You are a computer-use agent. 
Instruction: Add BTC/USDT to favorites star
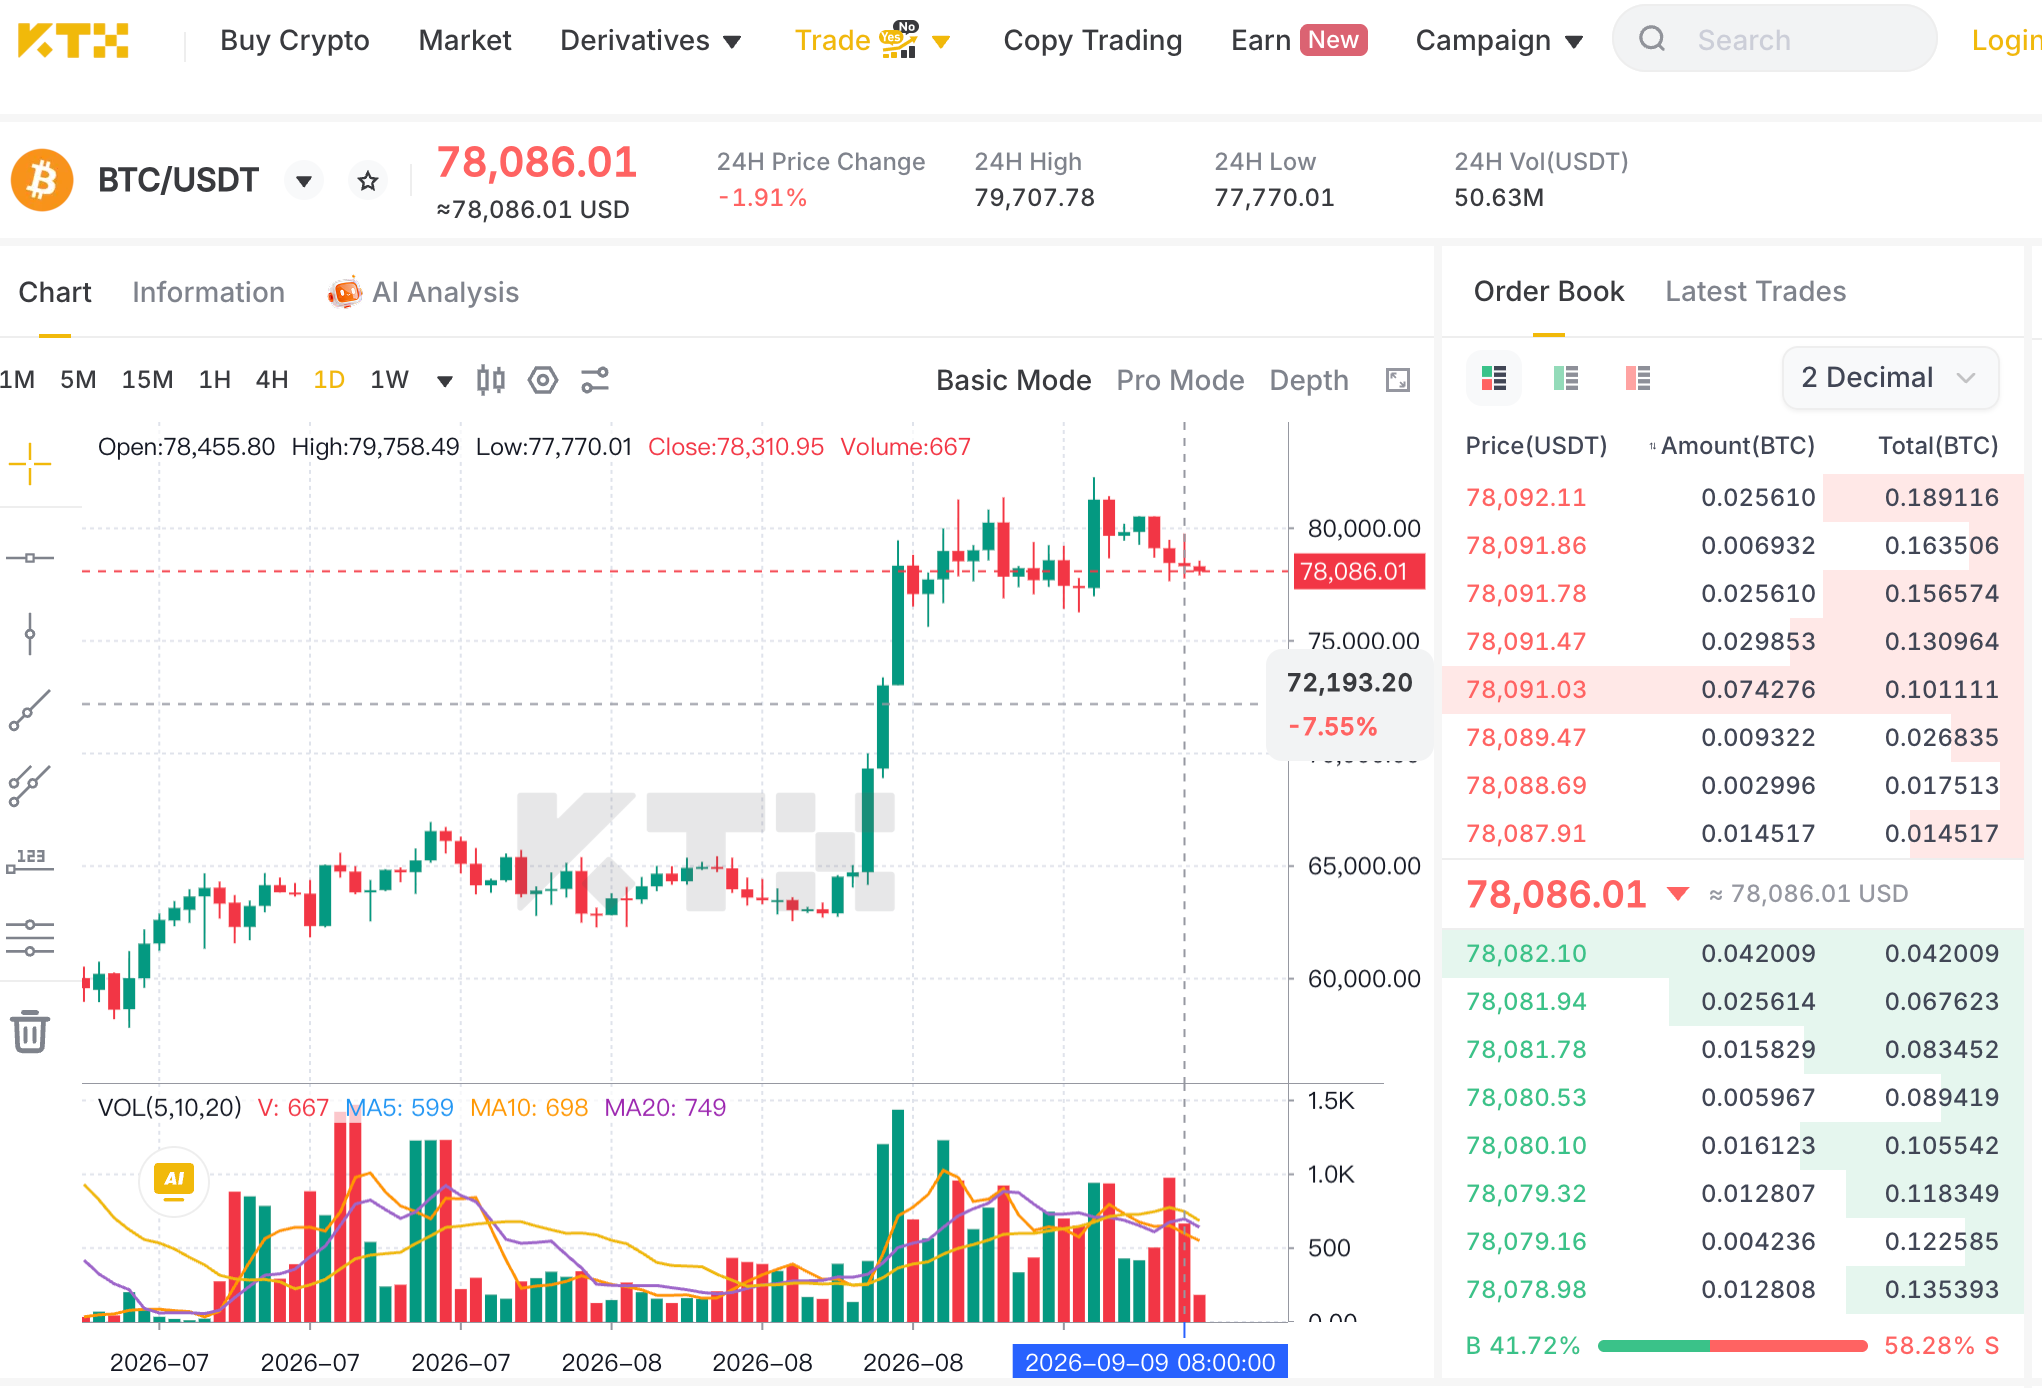click(368, 181)
